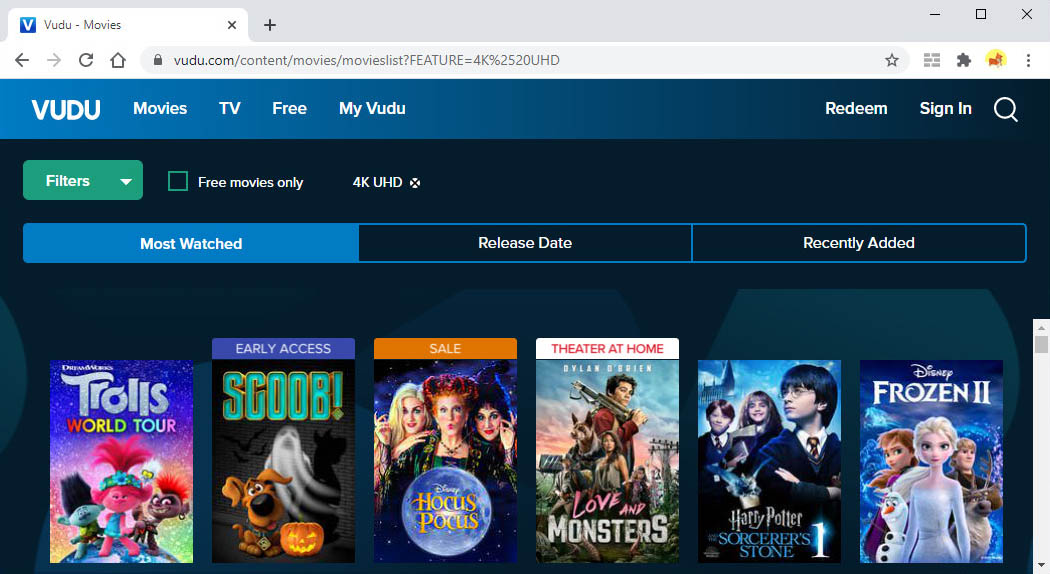The image size is (1050, 574).
Task: Open the Extensions puzzle icon
Action: coord(964,60)
